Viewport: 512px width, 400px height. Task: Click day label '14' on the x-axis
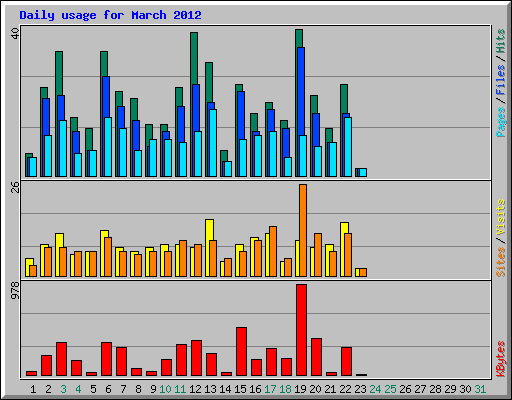coord(225,389)
